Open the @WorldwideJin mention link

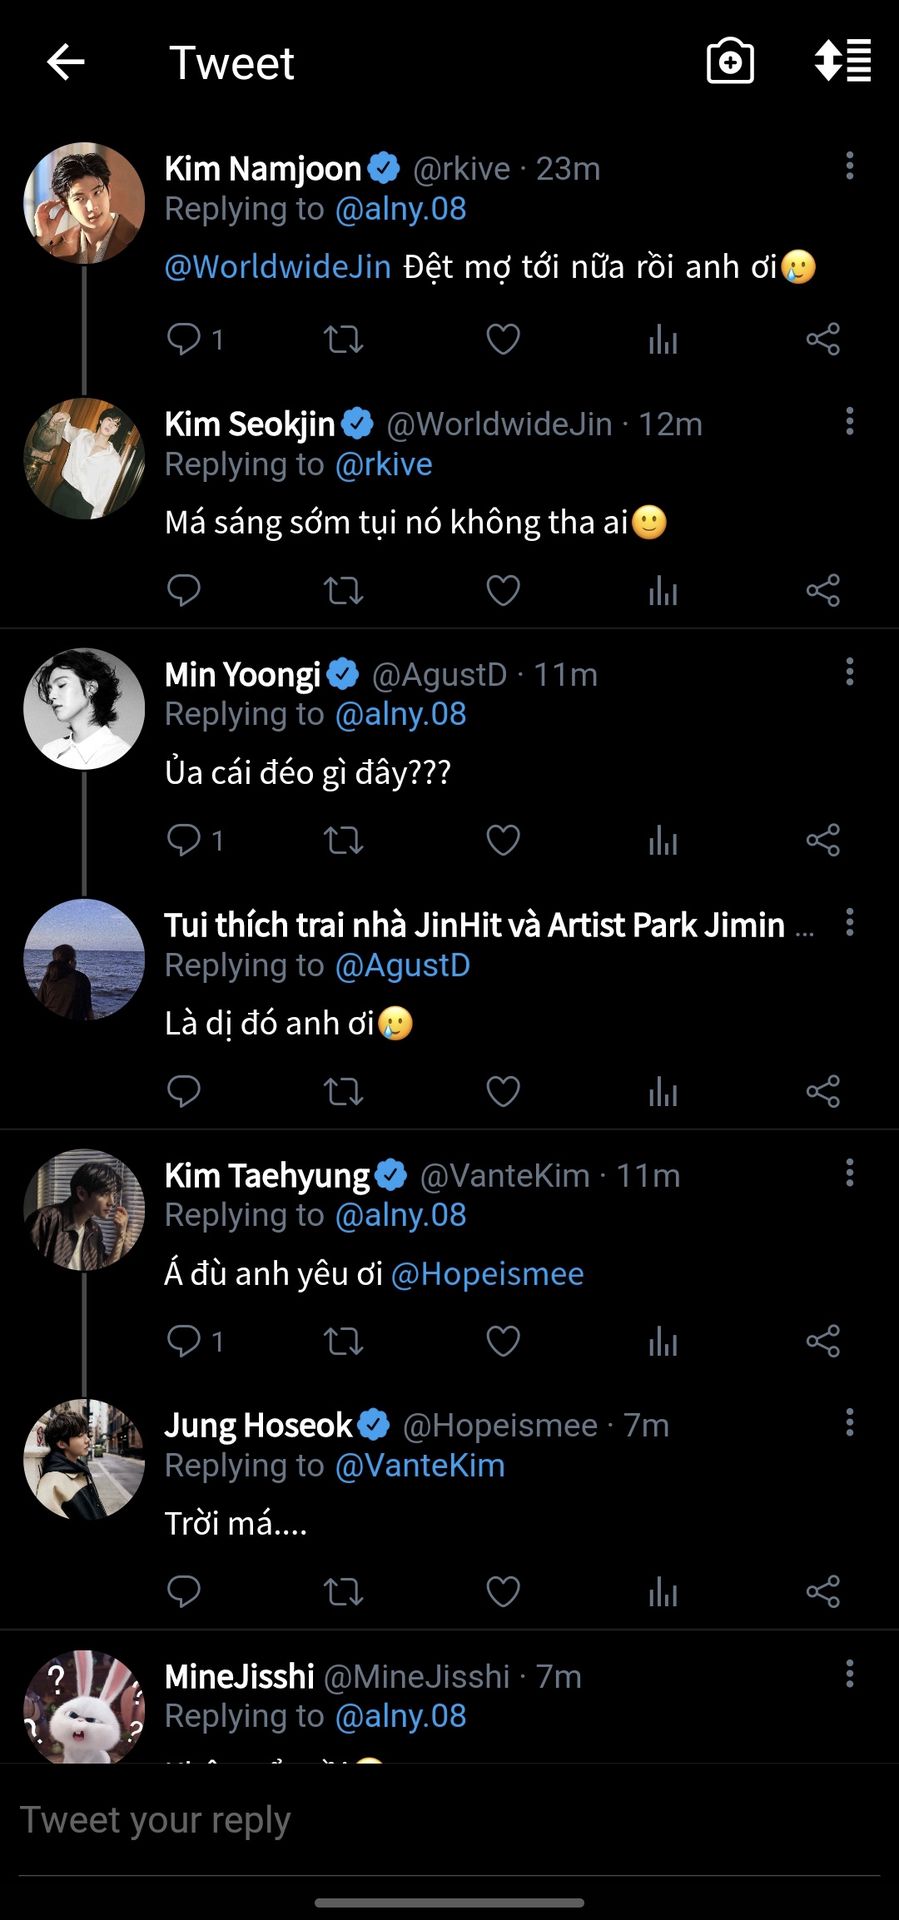point(278,267)
